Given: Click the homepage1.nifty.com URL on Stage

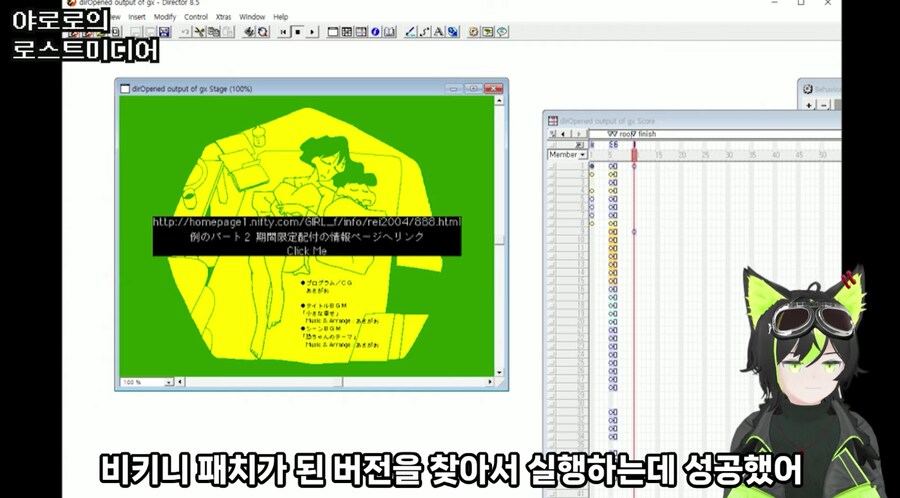Looking at the screenshot, I should pos(307,222).
